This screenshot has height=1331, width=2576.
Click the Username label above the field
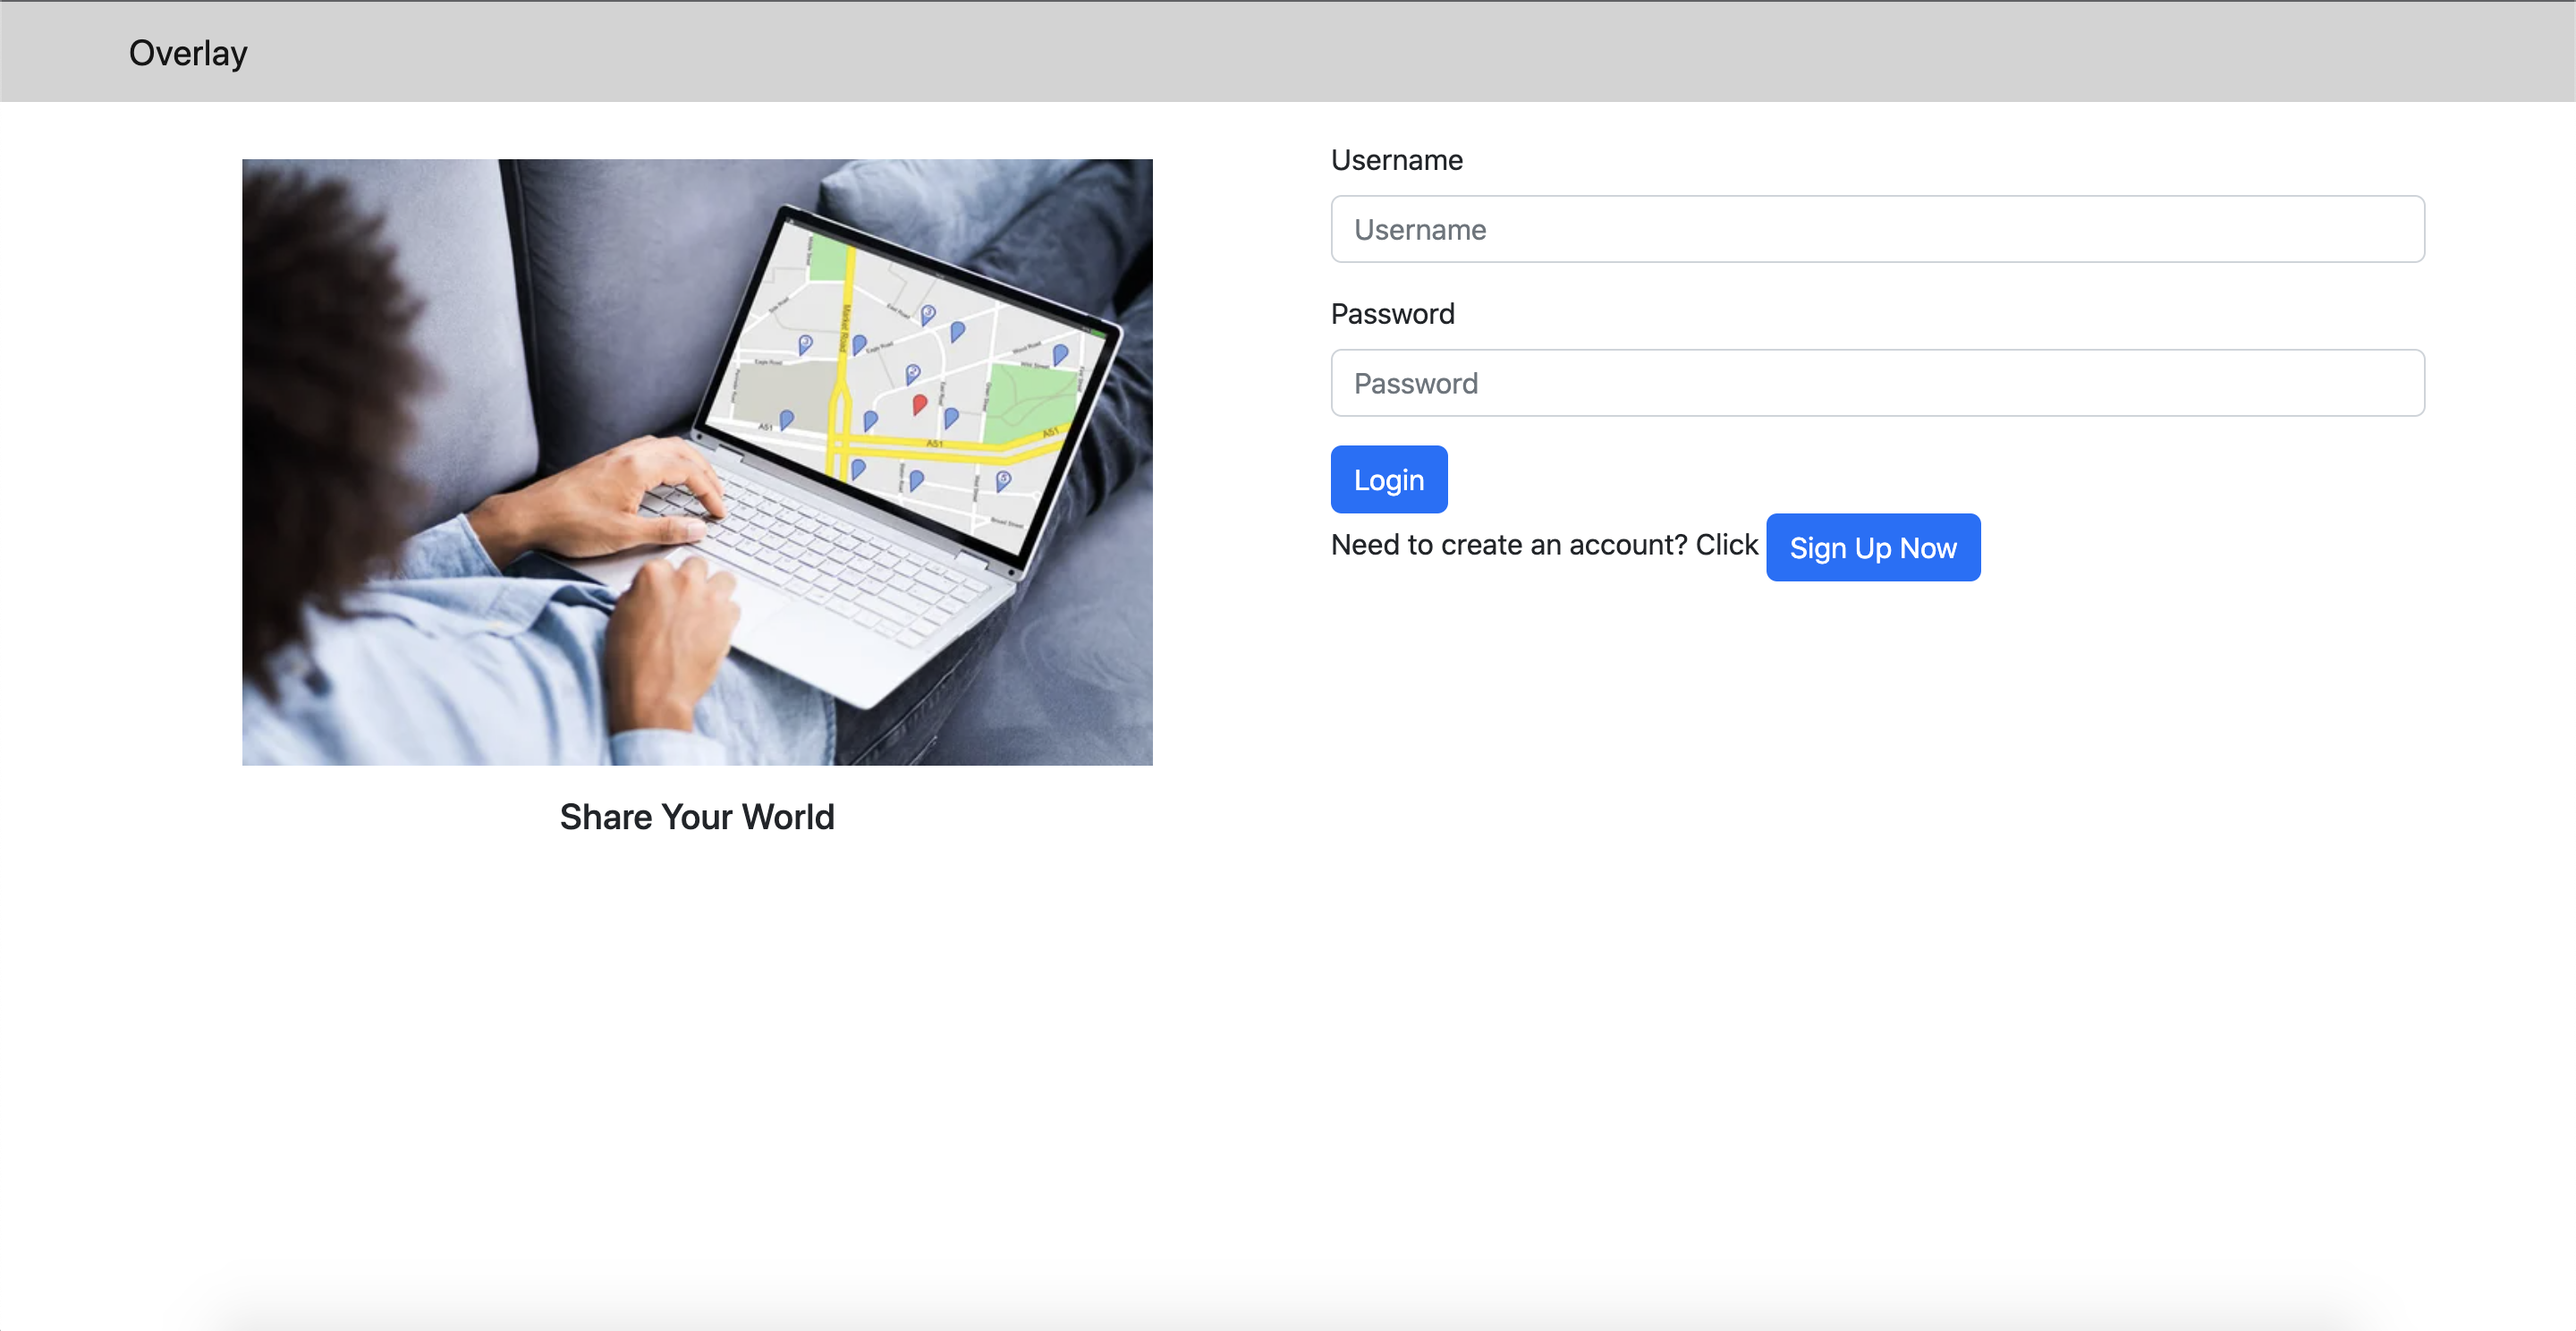click(1396, 160)
